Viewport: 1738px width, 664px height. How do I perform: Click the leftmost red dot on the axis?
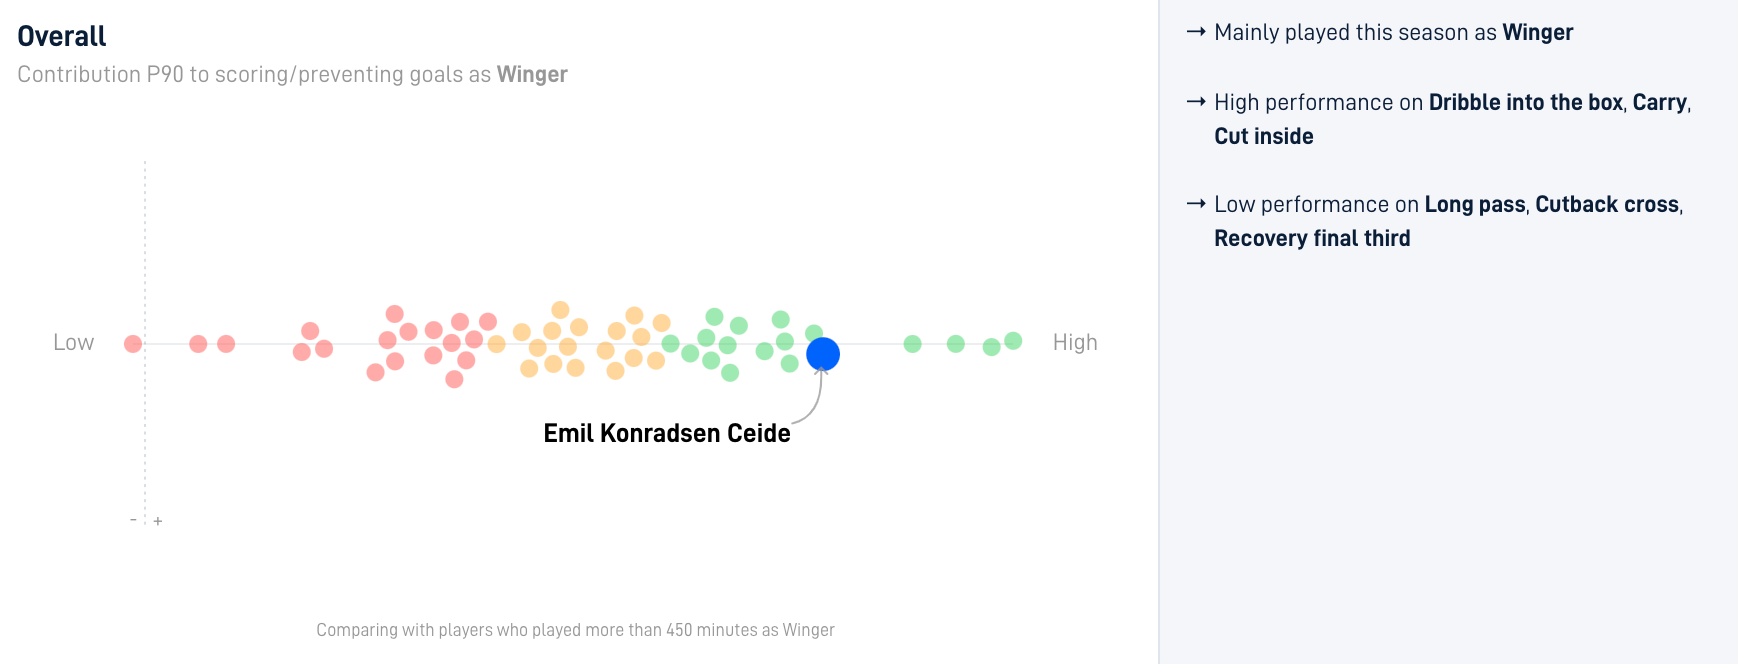click(133, 344)
